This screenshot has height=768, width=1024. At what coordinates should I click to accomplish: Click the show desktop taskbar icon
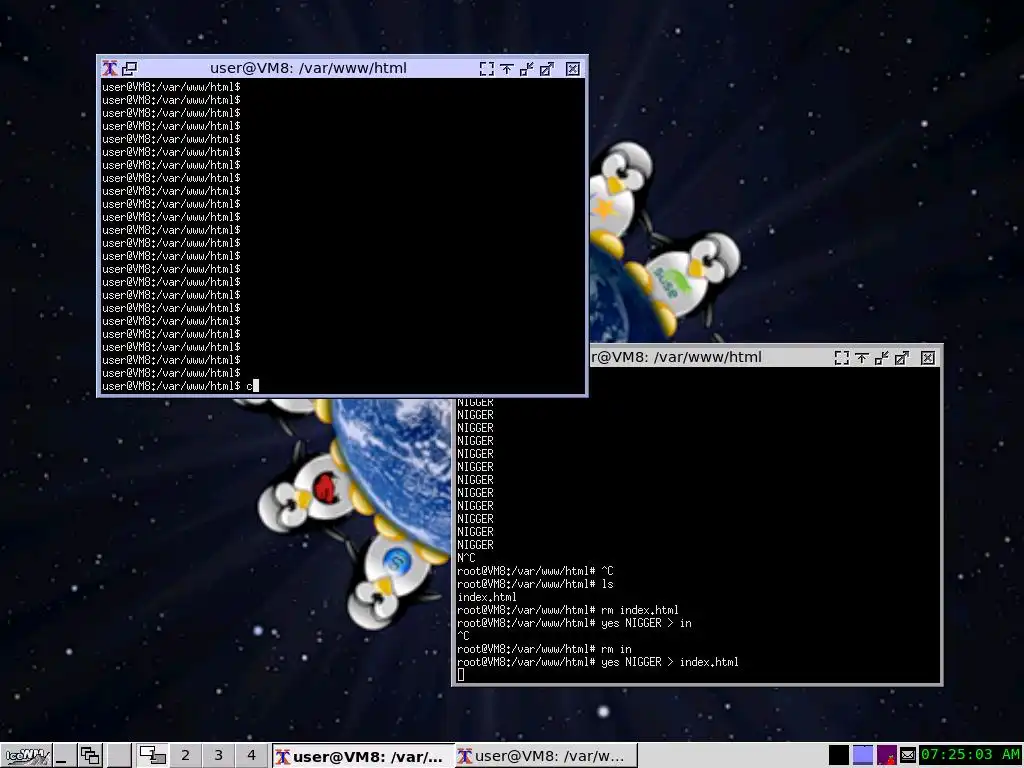click(63, 756)
